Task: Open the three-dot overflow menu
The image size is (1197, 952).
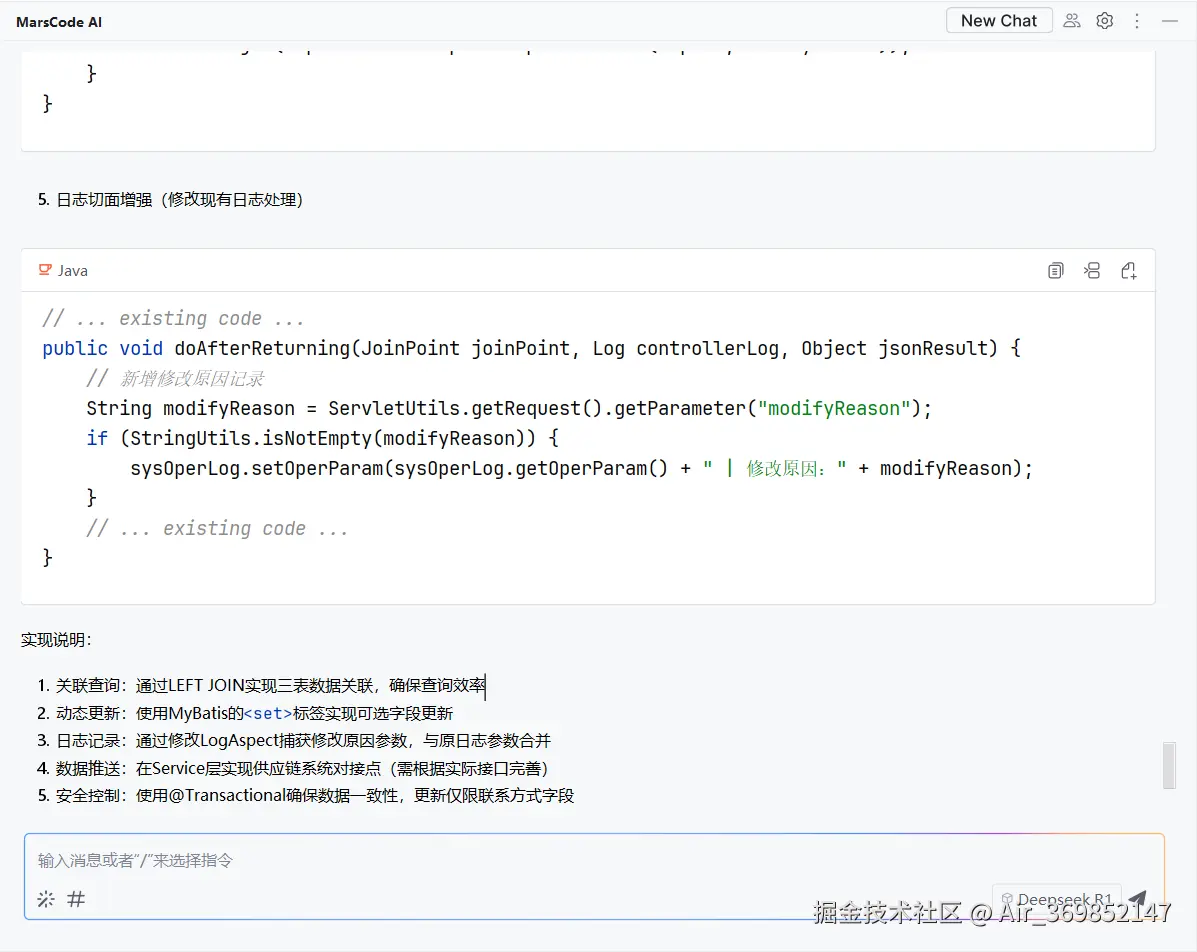Action: tap(1137, 20)
